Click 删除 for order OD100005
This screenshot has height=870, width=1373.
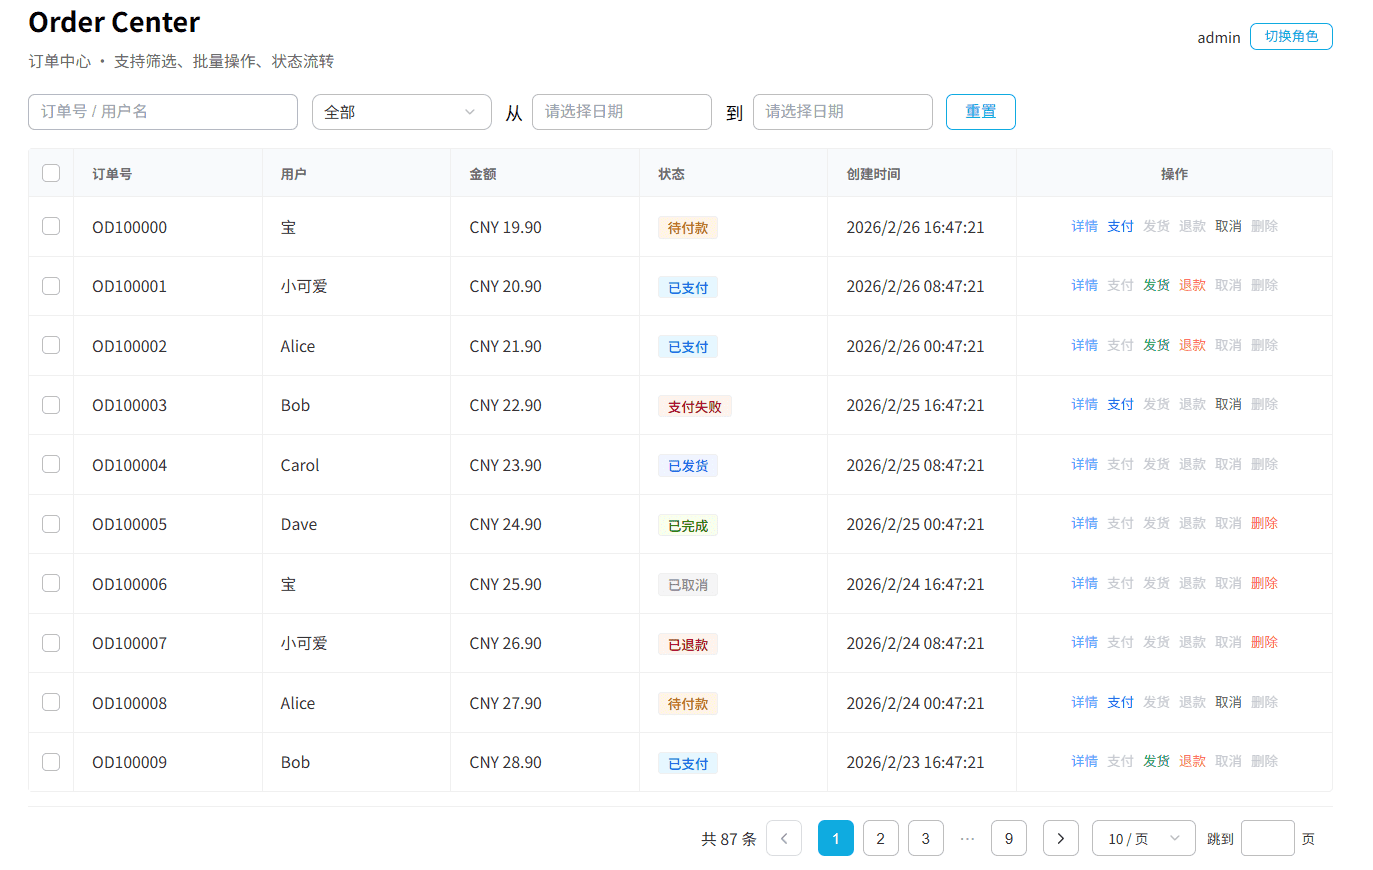click(1264, 523)
